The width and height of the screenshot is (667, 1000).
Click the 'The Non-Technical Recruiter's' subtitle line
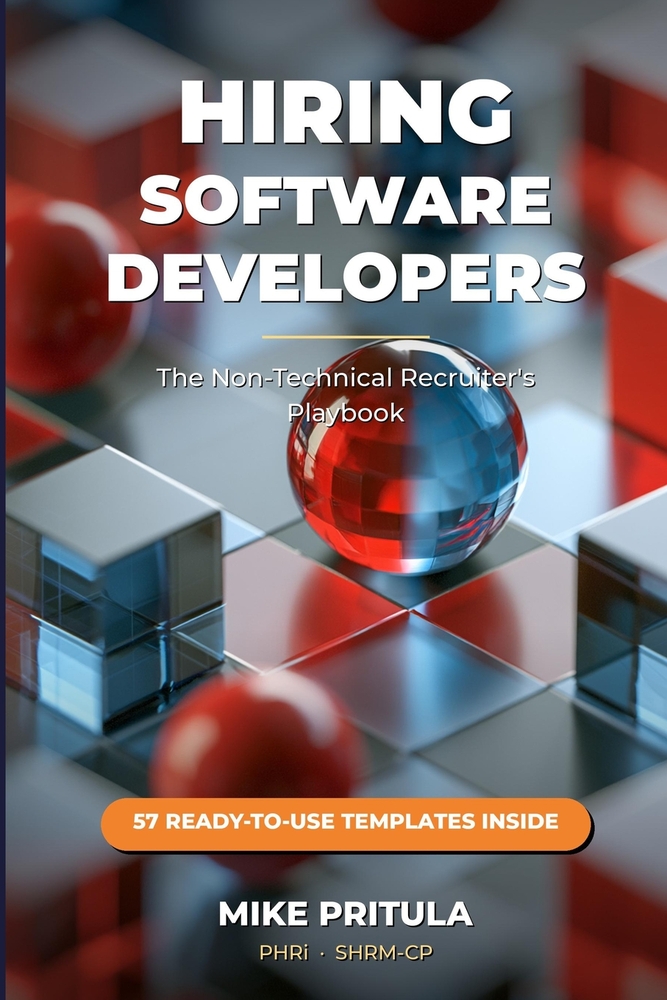[x=346, y=378]
